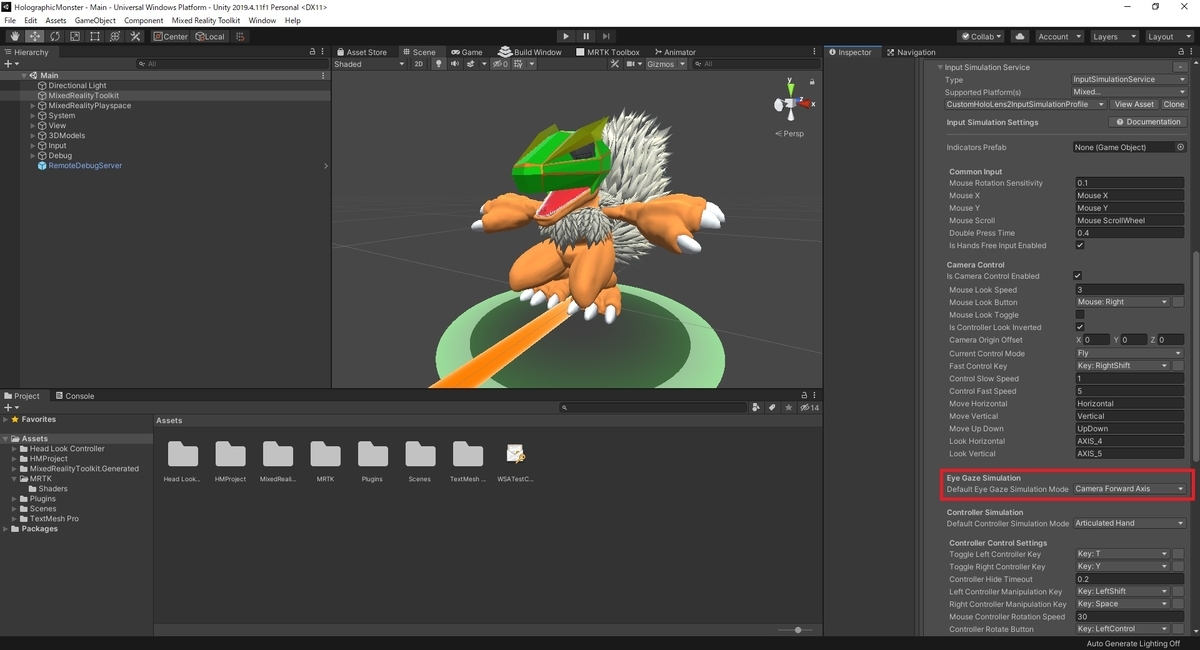Enable Mouse Look Toggle checkbox
Viewport: 1200px width, 650px height.
click(1079, 314)
